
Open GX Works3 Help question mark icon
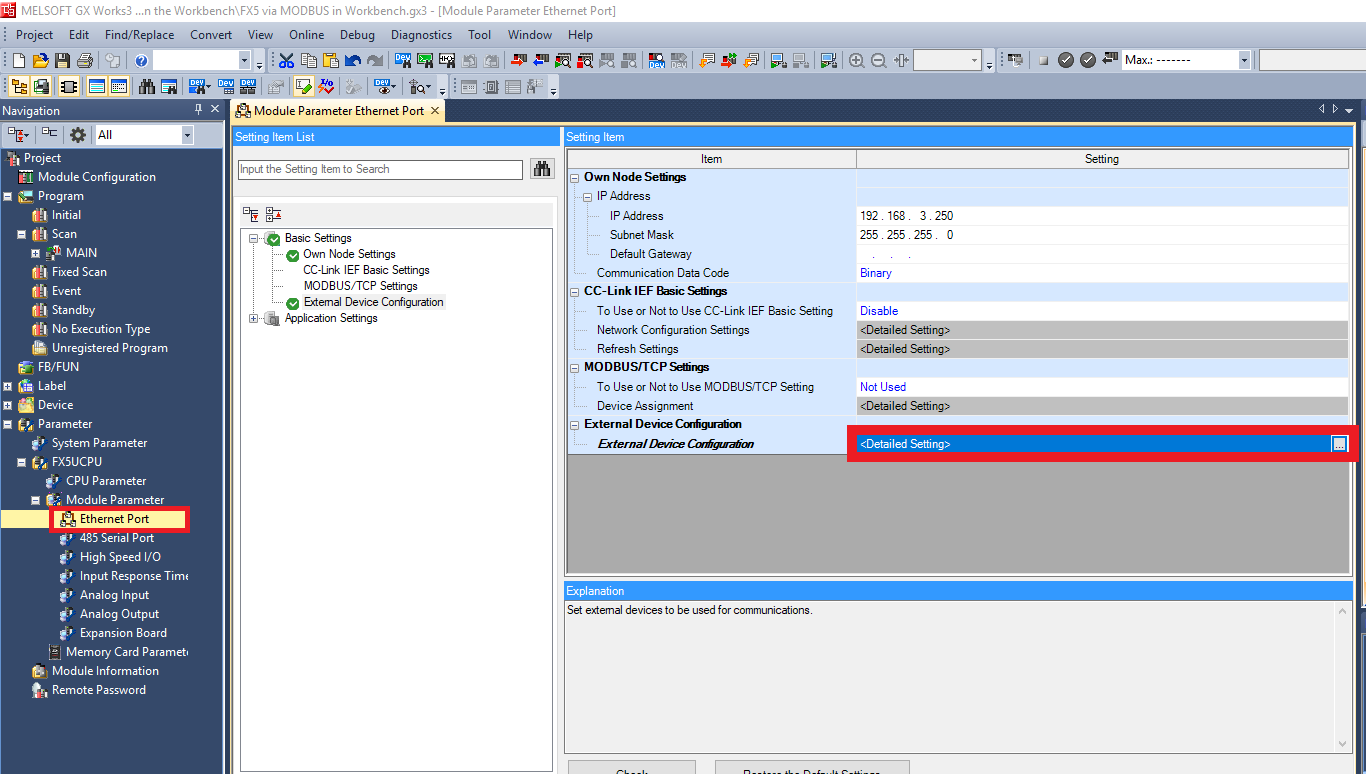click(x=141, y=60)
